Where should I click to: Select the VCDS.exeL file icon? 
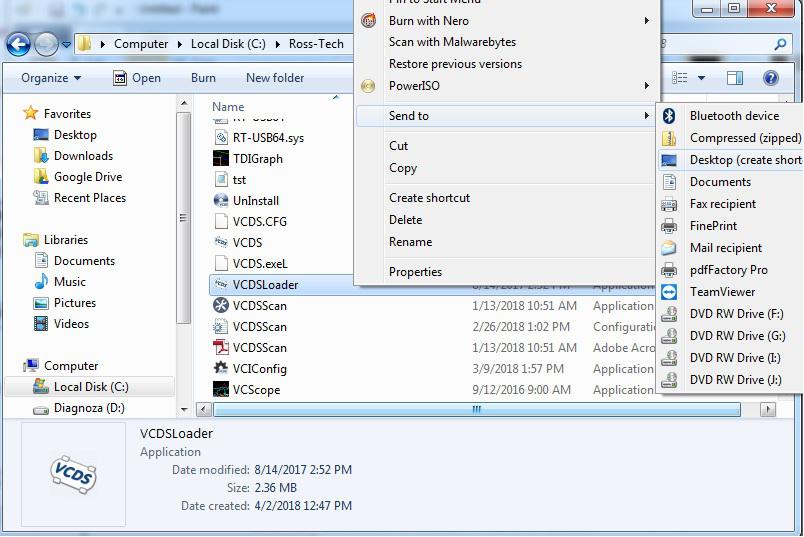tap(220, 264)
